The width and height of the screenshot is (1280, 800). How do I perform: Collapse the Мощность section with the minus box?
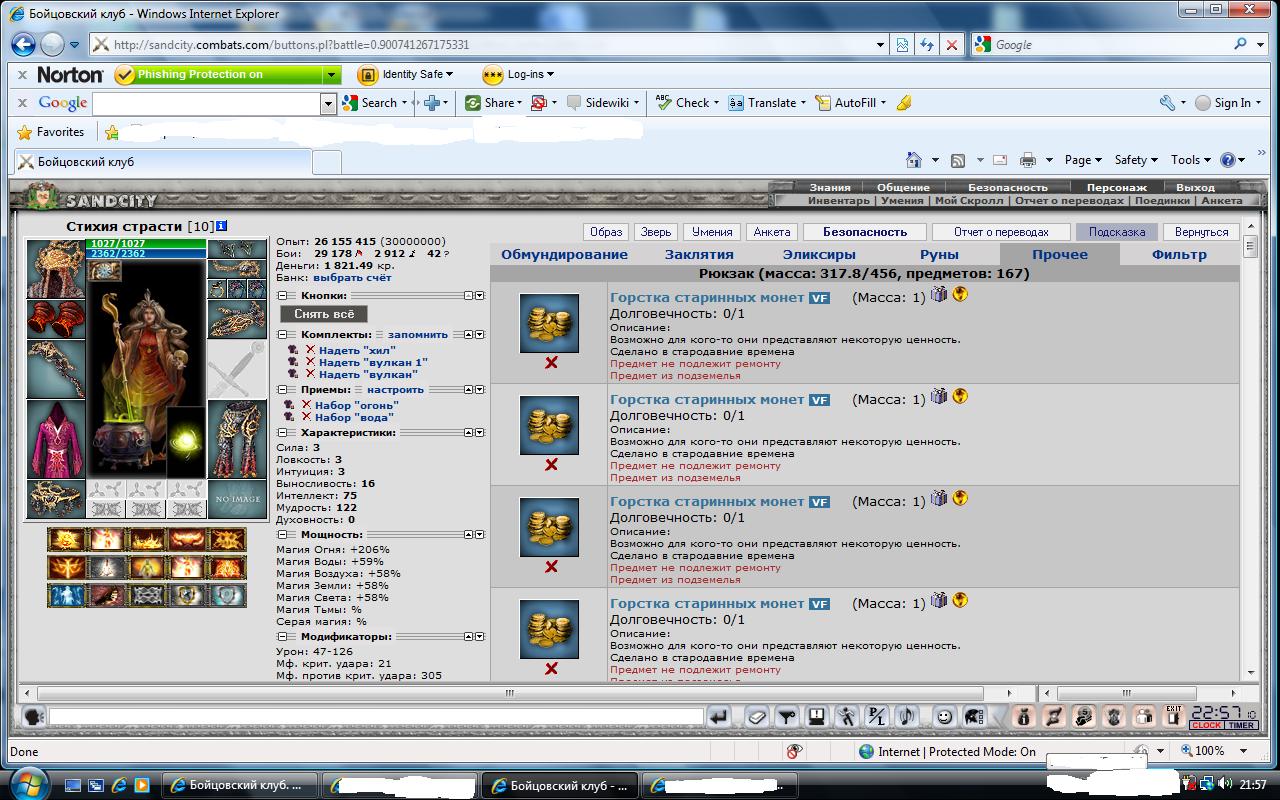point(282,535)
